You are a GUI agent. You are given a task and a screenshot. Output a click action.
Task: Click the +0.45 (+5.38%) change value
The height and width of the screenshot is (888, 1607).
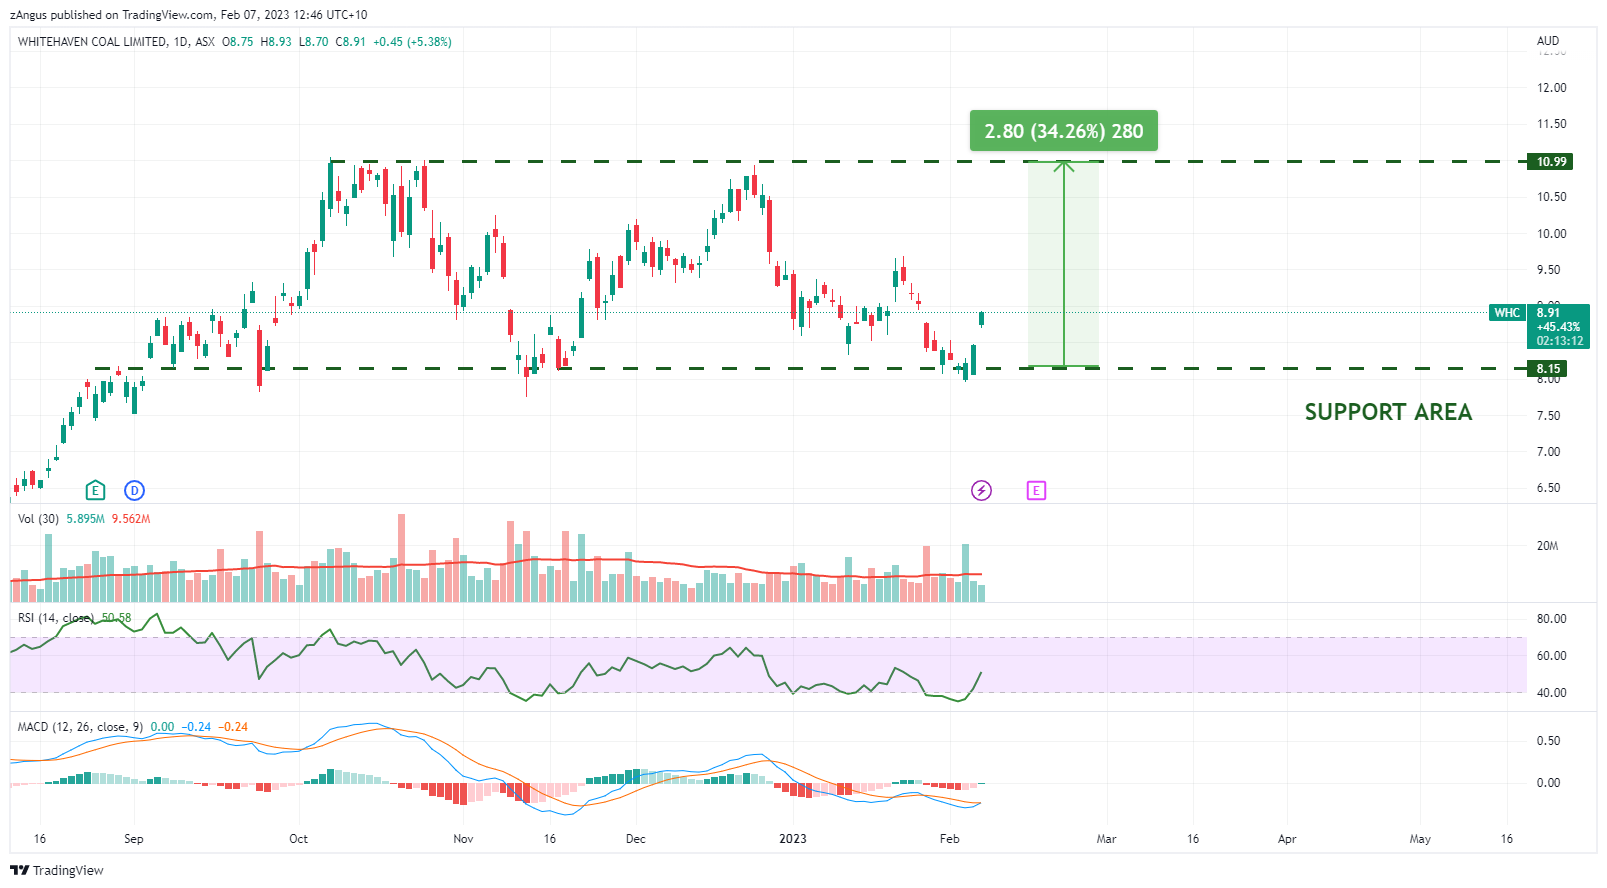412,42
